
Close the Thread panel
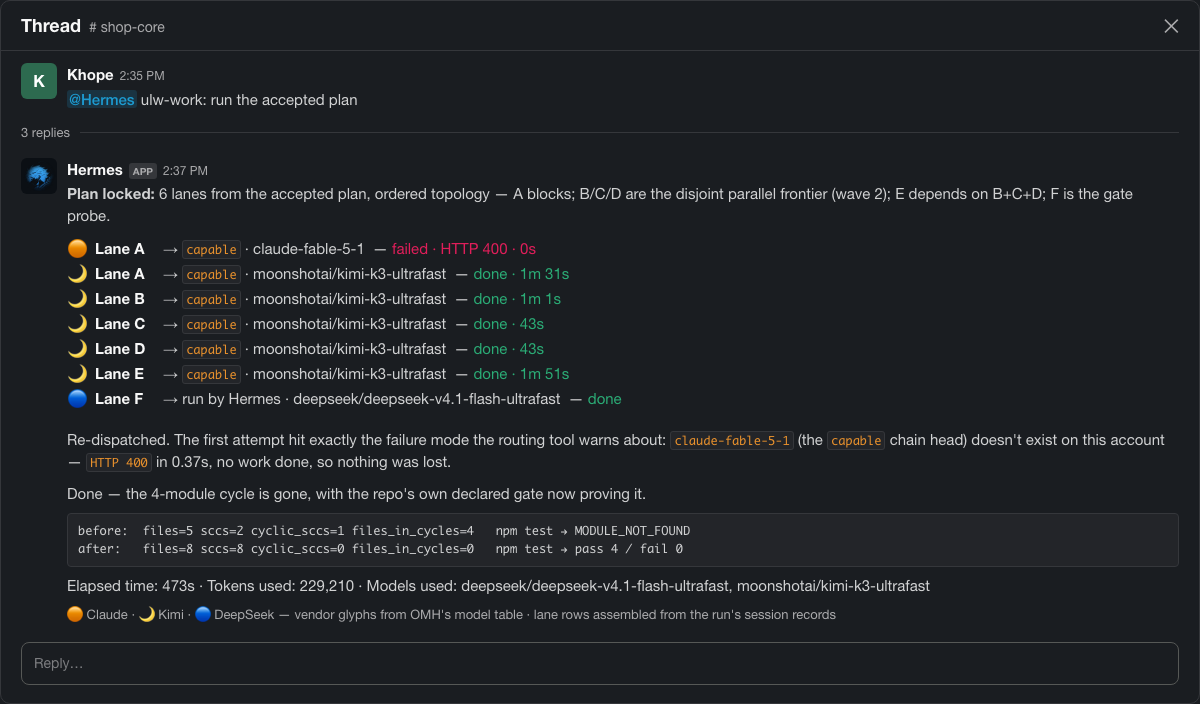[x=1171, y=26]
